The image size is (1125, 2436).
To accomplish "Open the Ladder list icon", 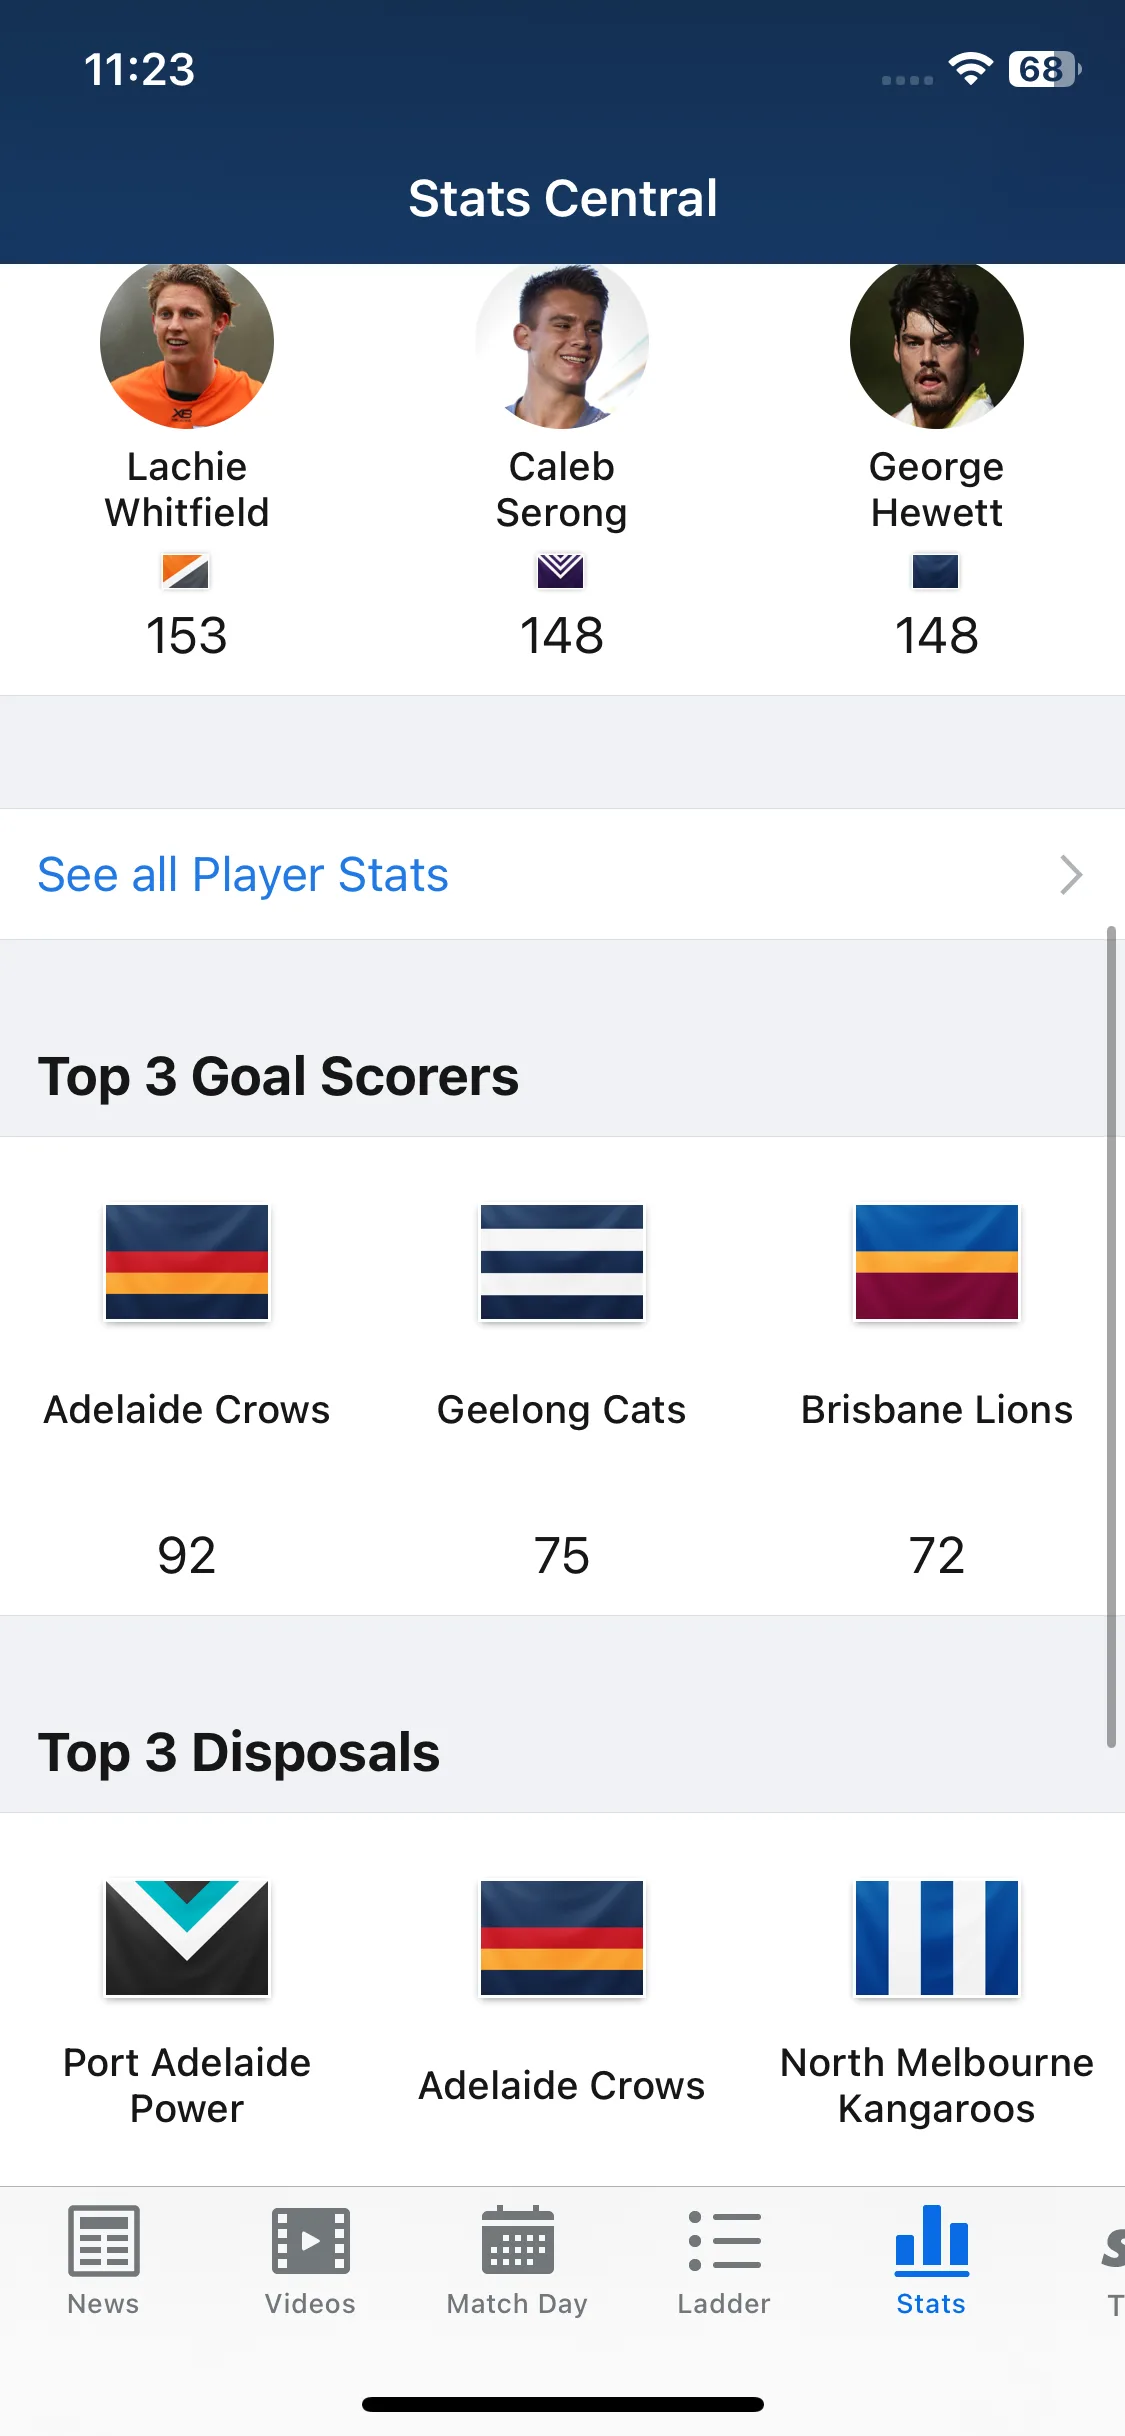I will tap(724, 2241).
